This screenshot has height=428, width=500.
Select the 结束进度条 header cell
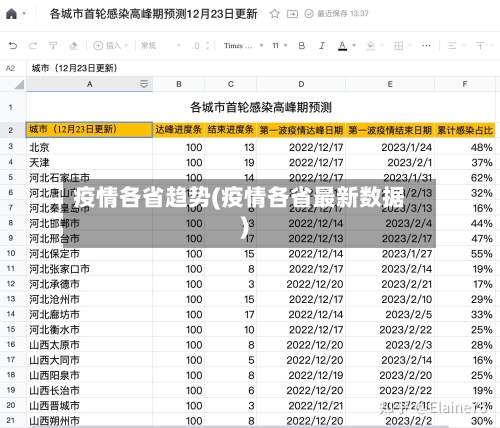[231, 130]
